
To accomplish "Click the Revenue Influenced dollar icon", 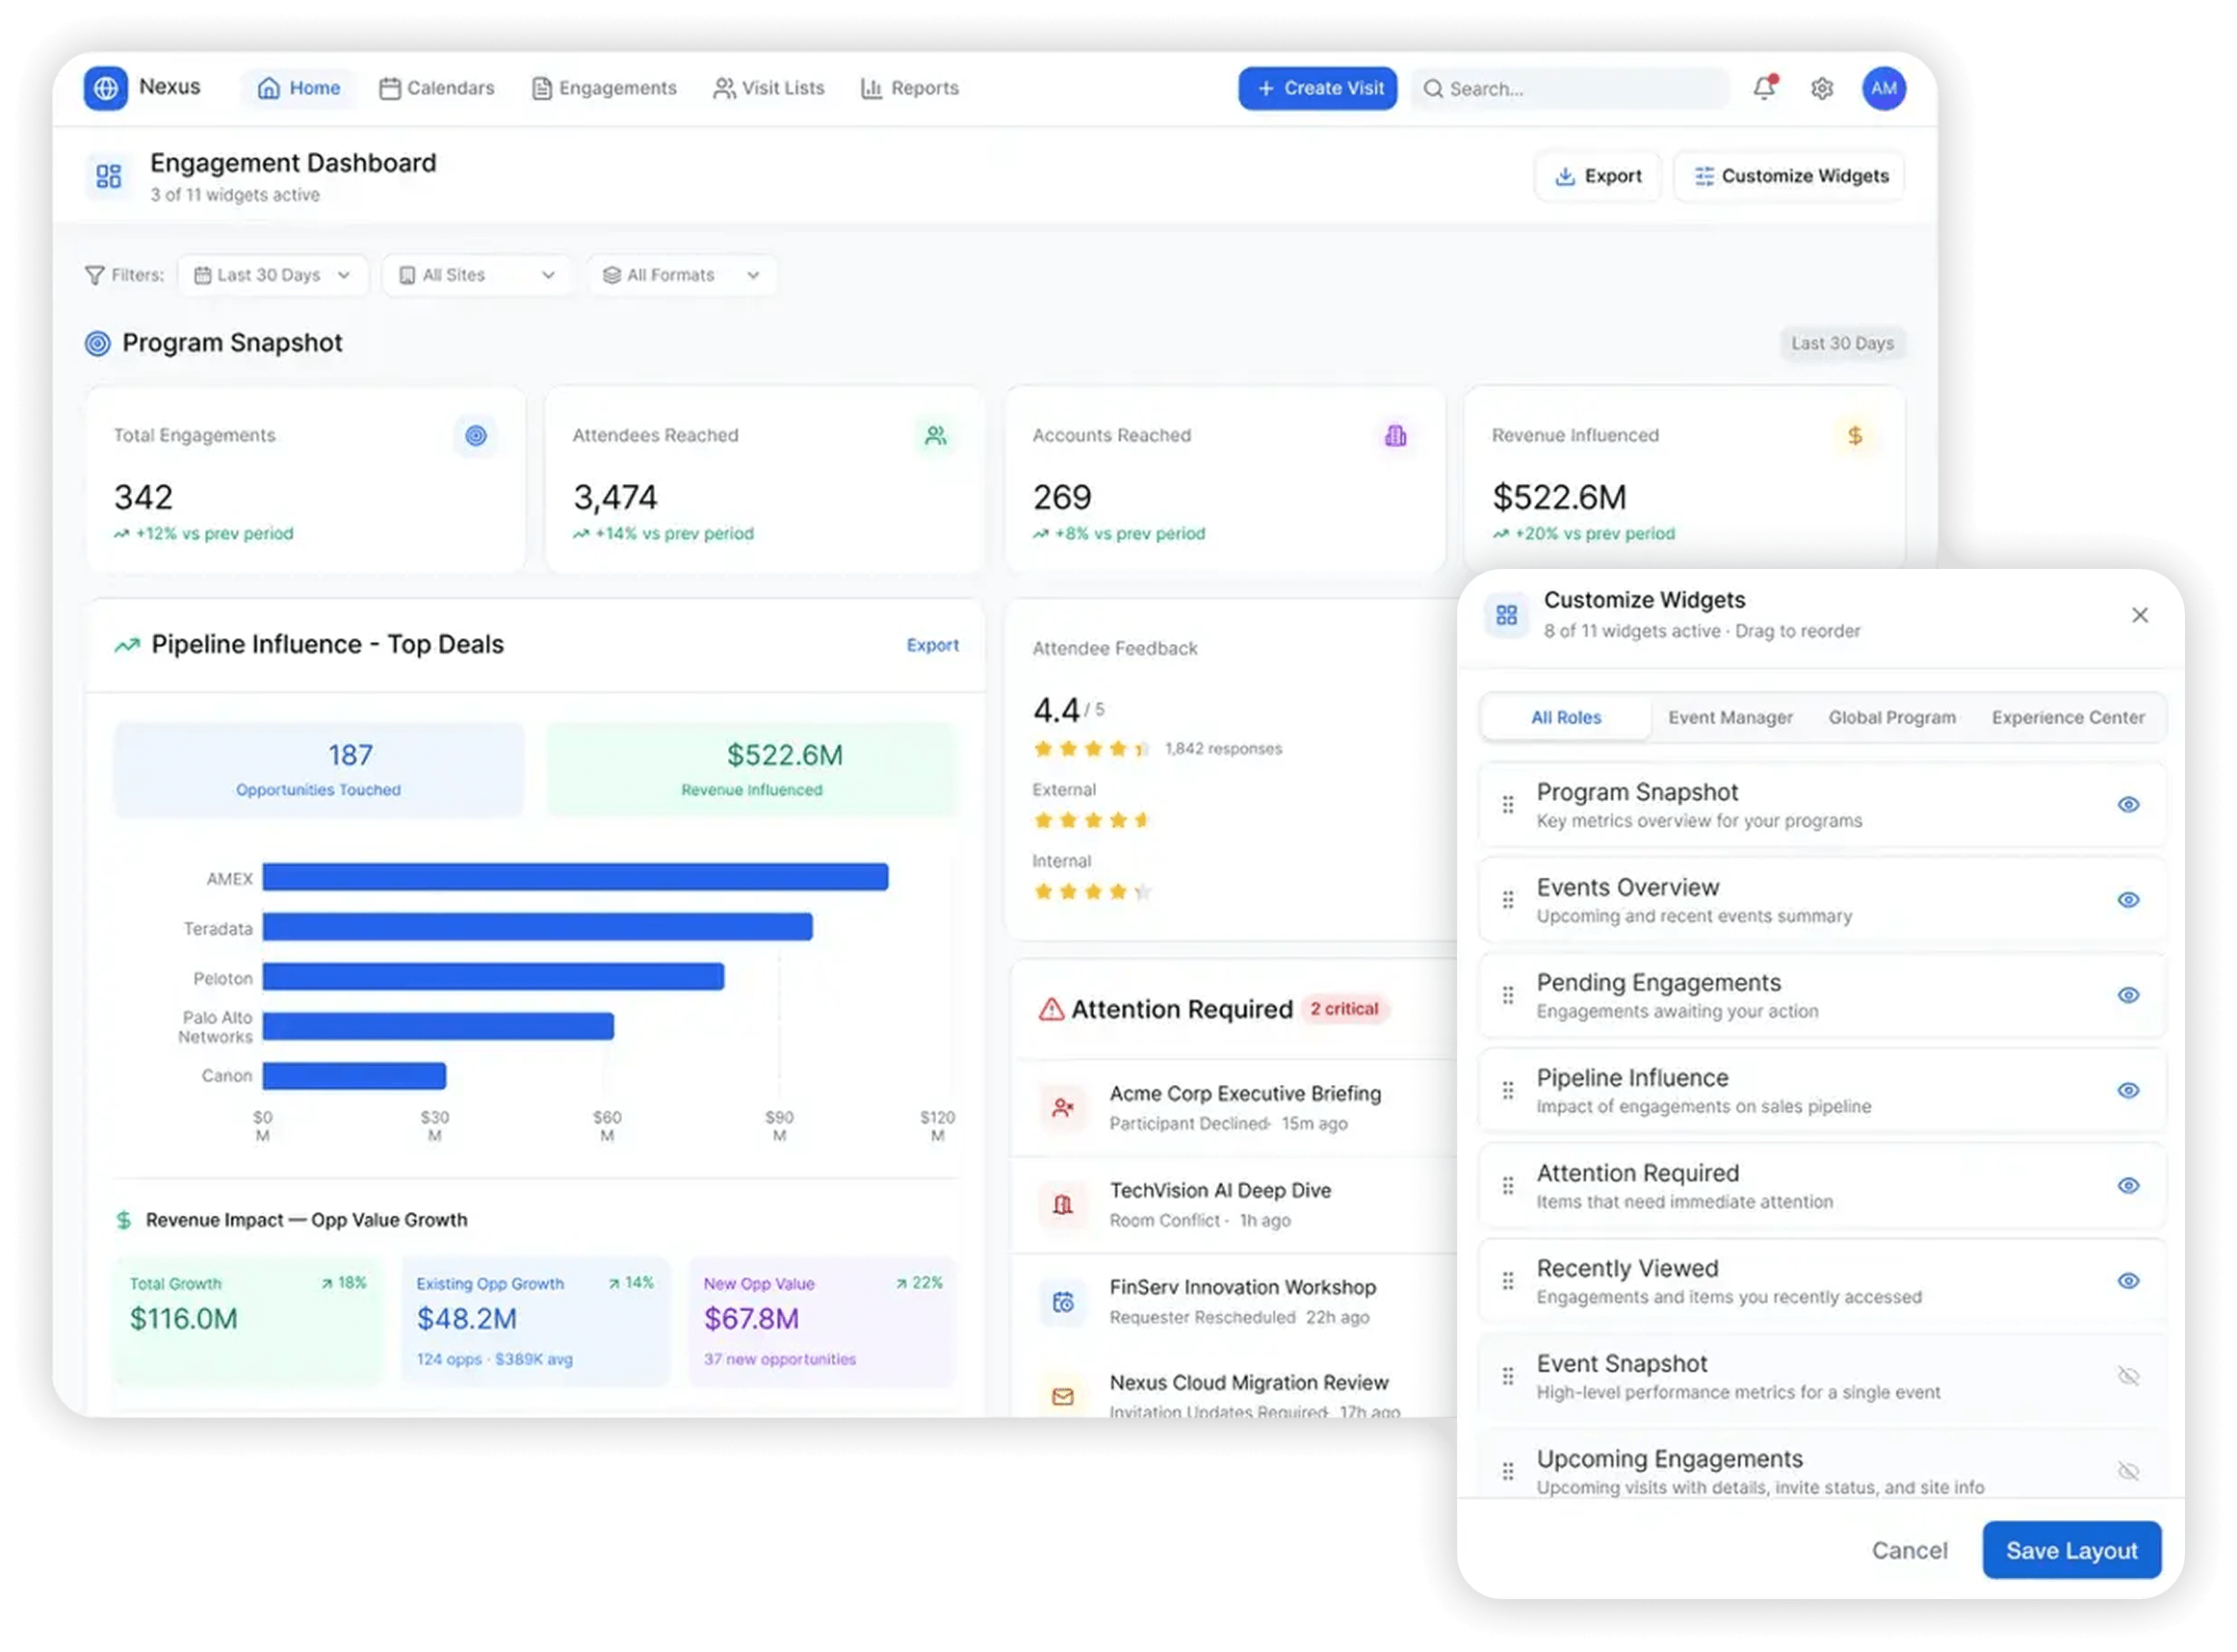I will click(1855, 436).
